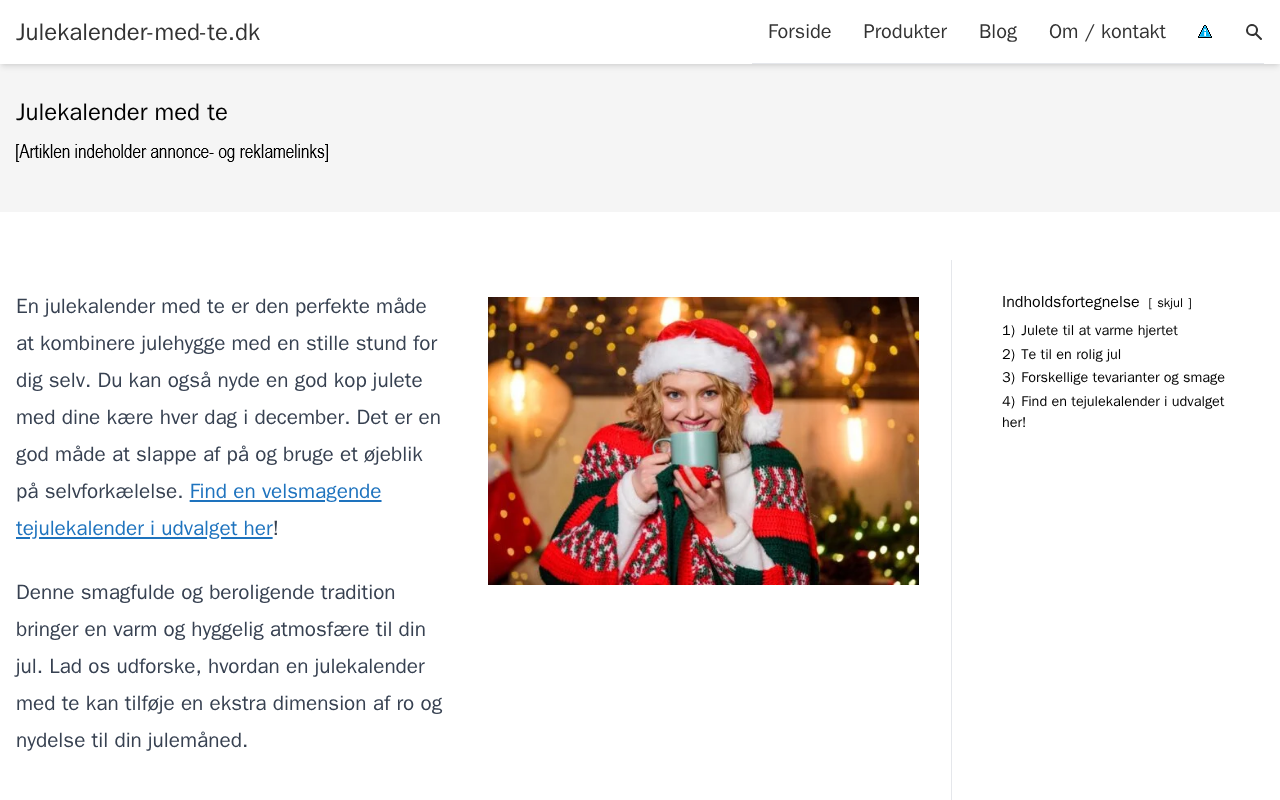Open the Blog page
The height and width of the screenshot is (800, 1280).
998,32
